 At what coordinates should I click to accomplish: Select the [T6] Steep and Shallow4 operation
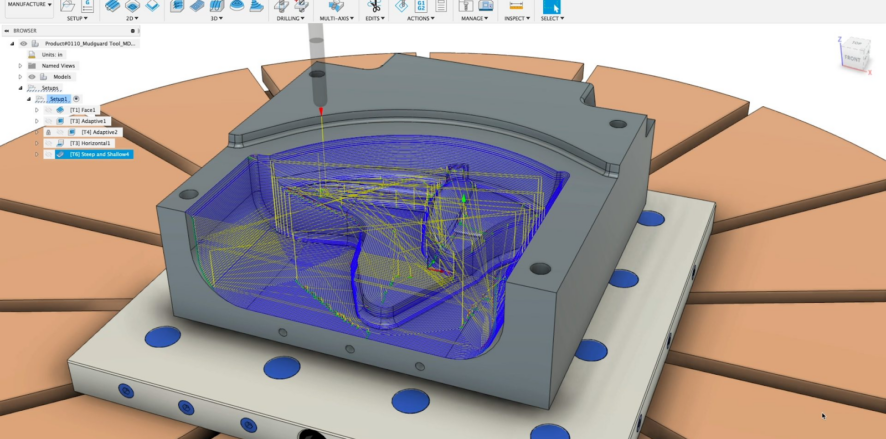click(100, 154)
